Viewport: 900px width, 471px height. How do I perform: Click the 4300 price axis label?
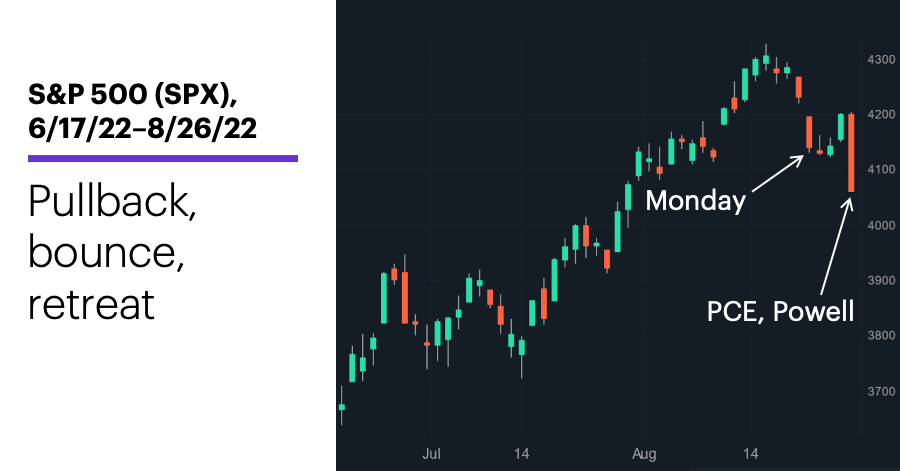coord(881,60)
